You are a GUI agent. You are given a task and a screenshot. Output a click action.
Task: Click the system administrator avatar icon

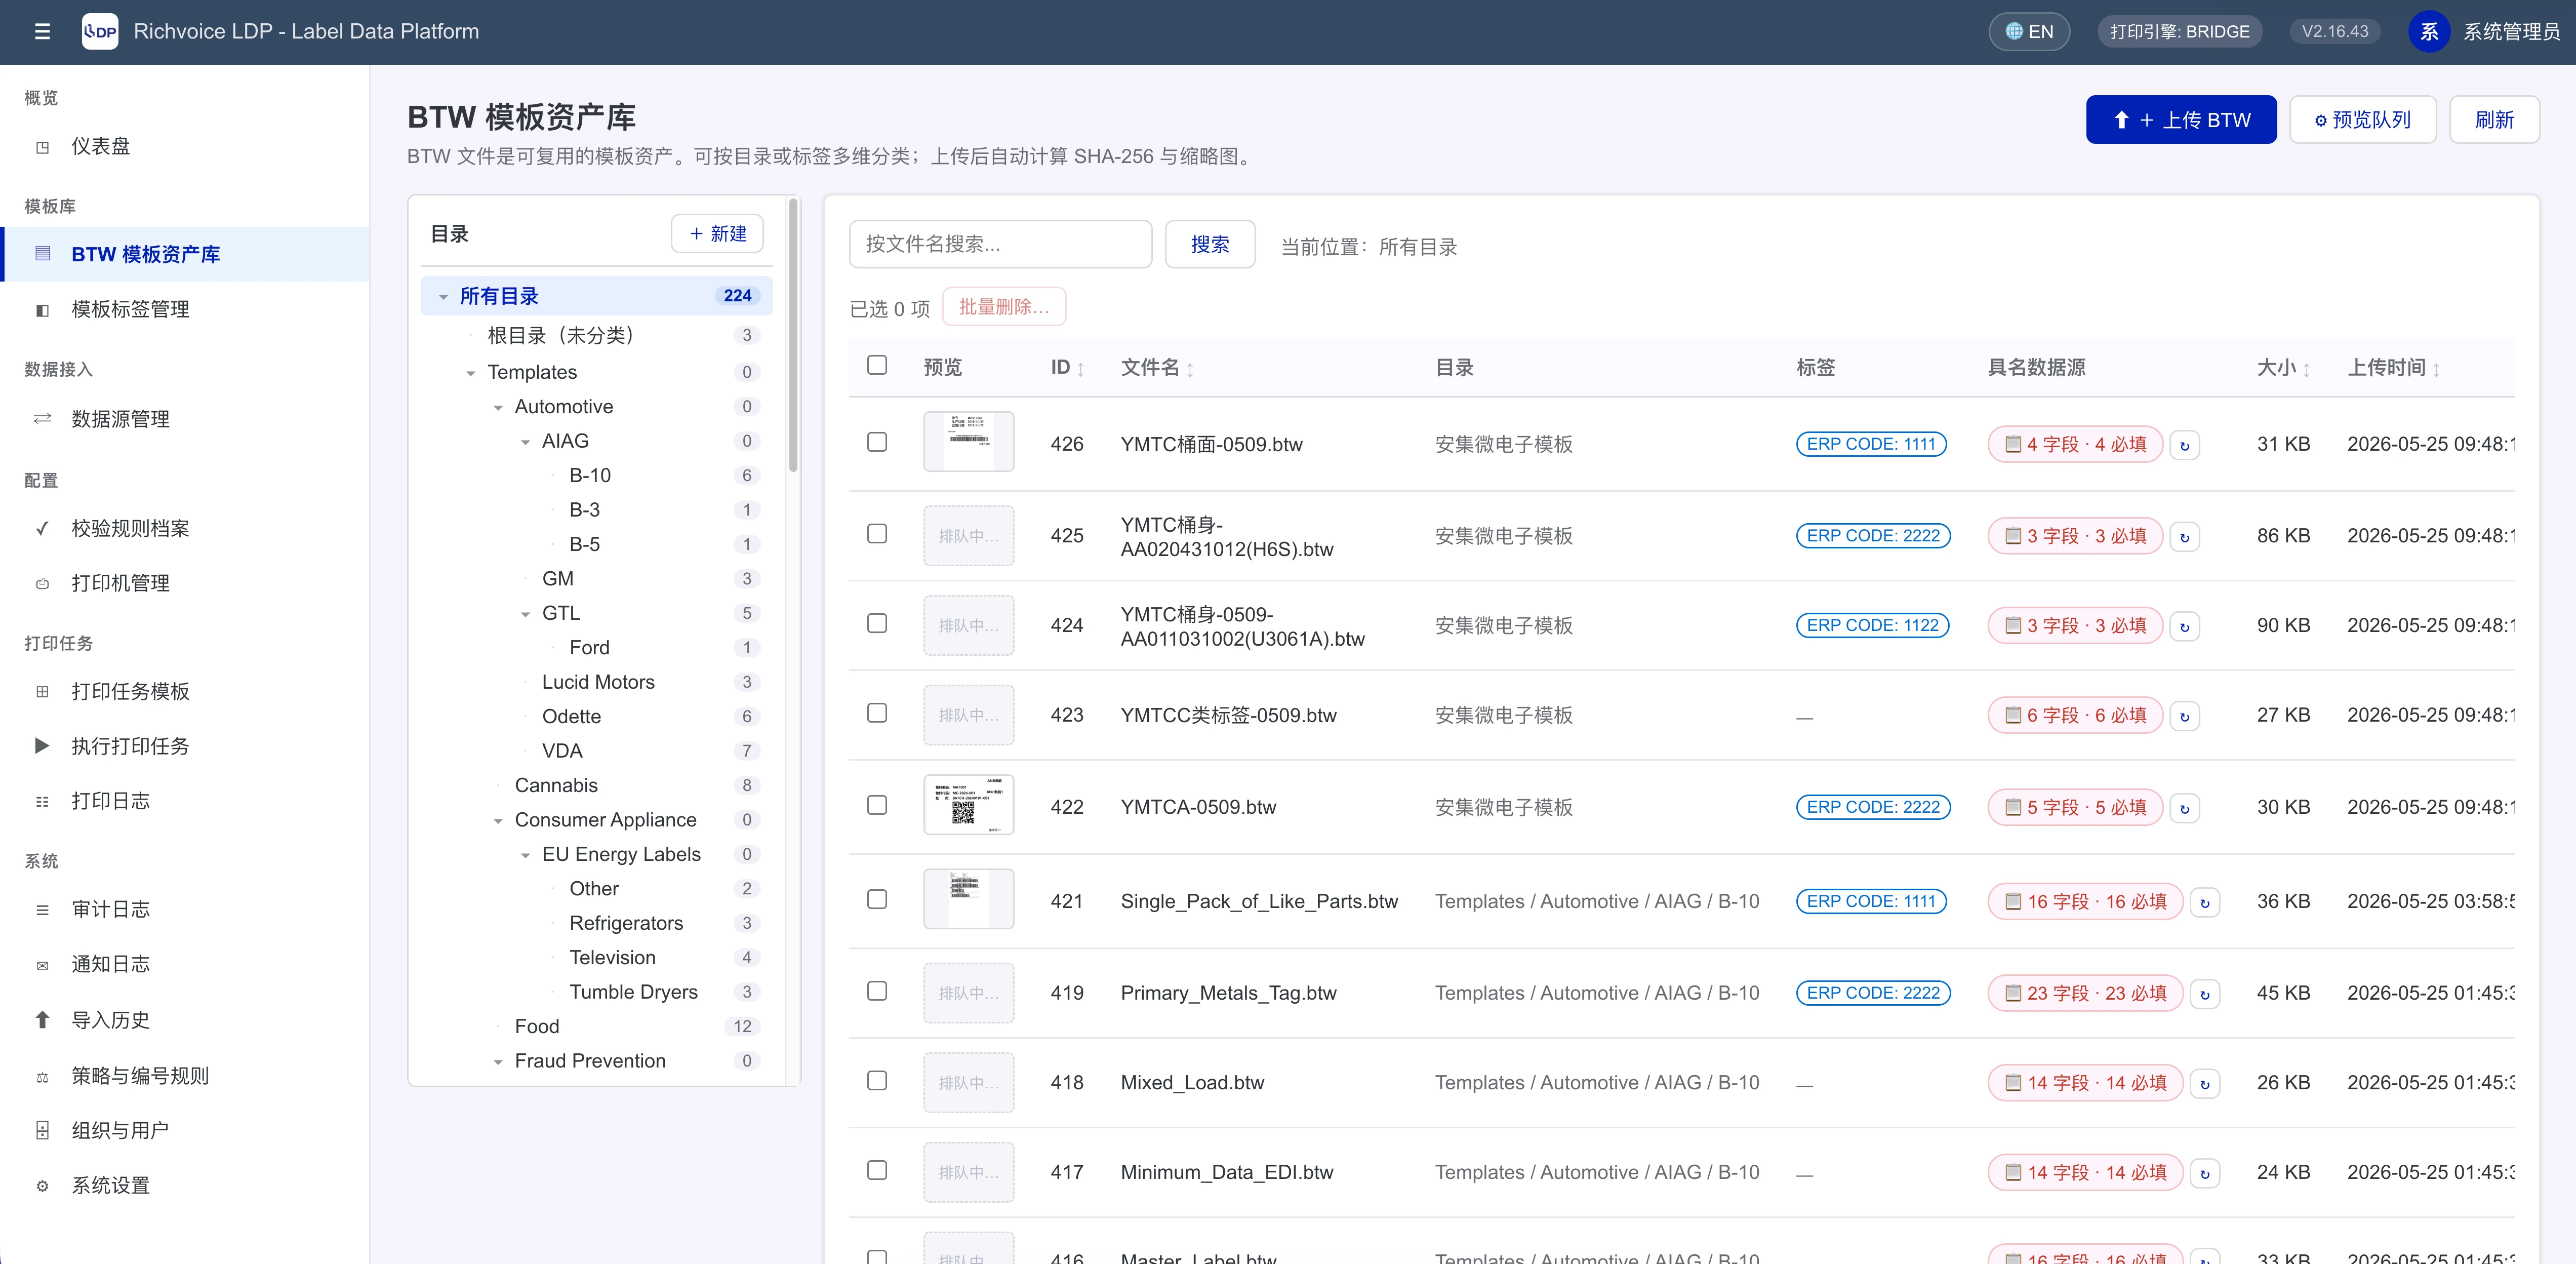pyautogui.click(x=2429, y=31)
